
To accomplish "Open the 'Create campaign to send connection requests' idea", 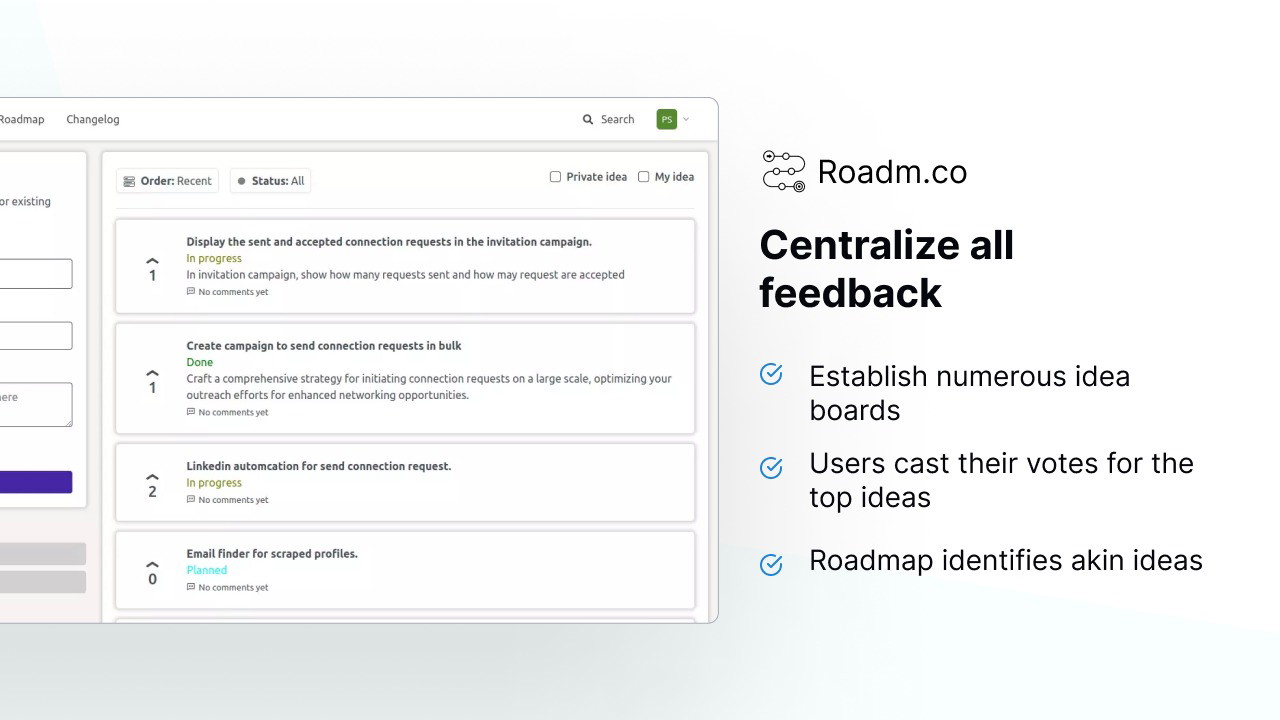I will click(323, 346).
